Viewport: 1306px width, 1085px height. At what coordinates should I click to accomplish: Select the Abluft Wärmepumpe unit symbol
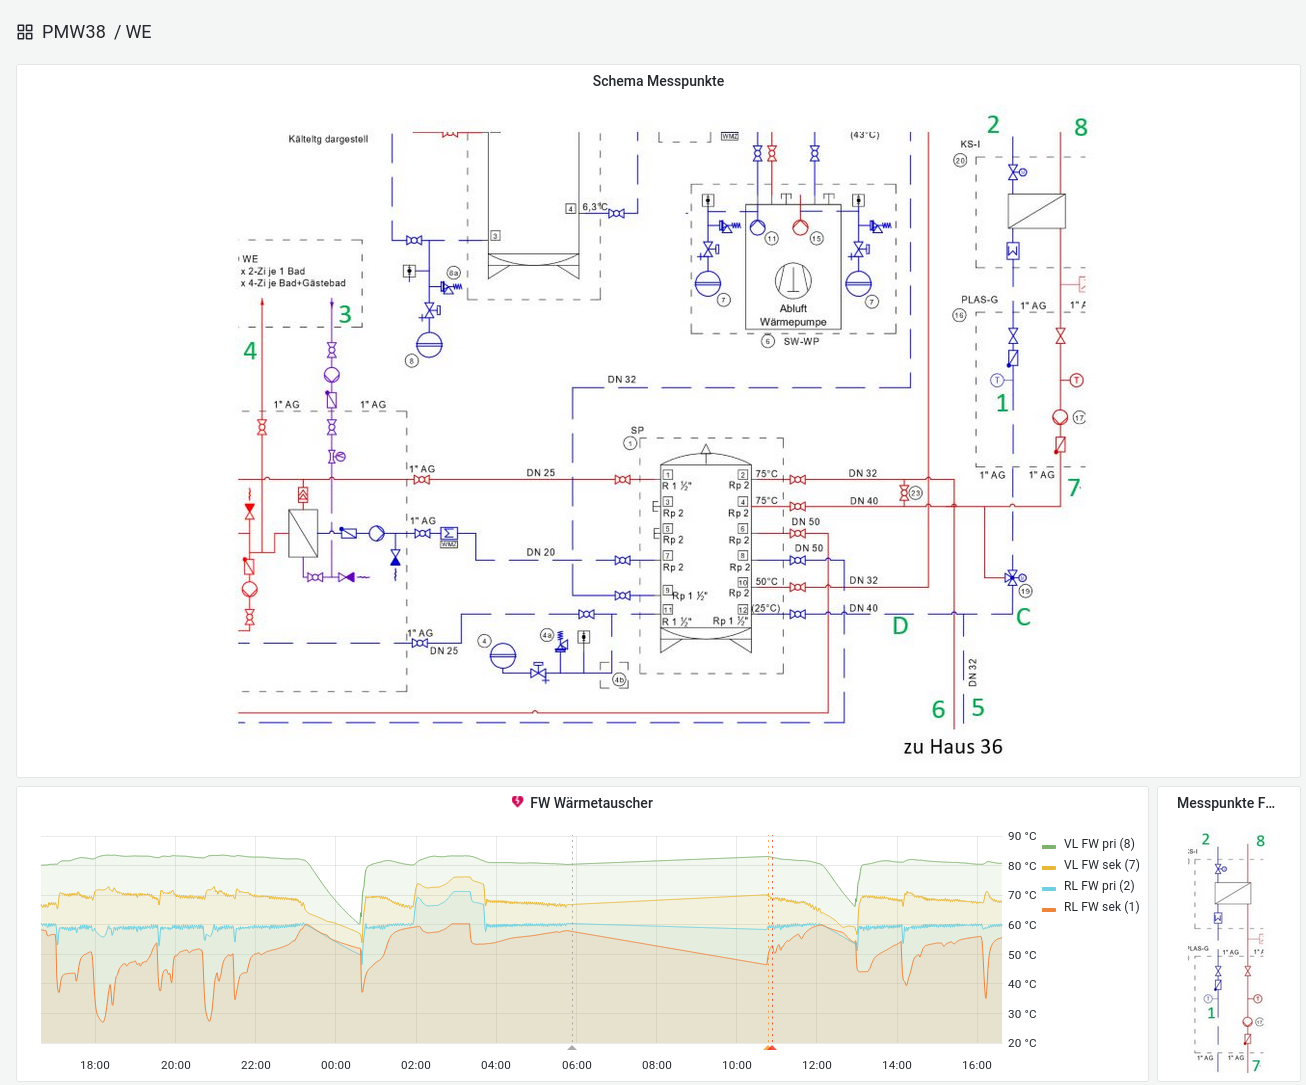point(795,280)
